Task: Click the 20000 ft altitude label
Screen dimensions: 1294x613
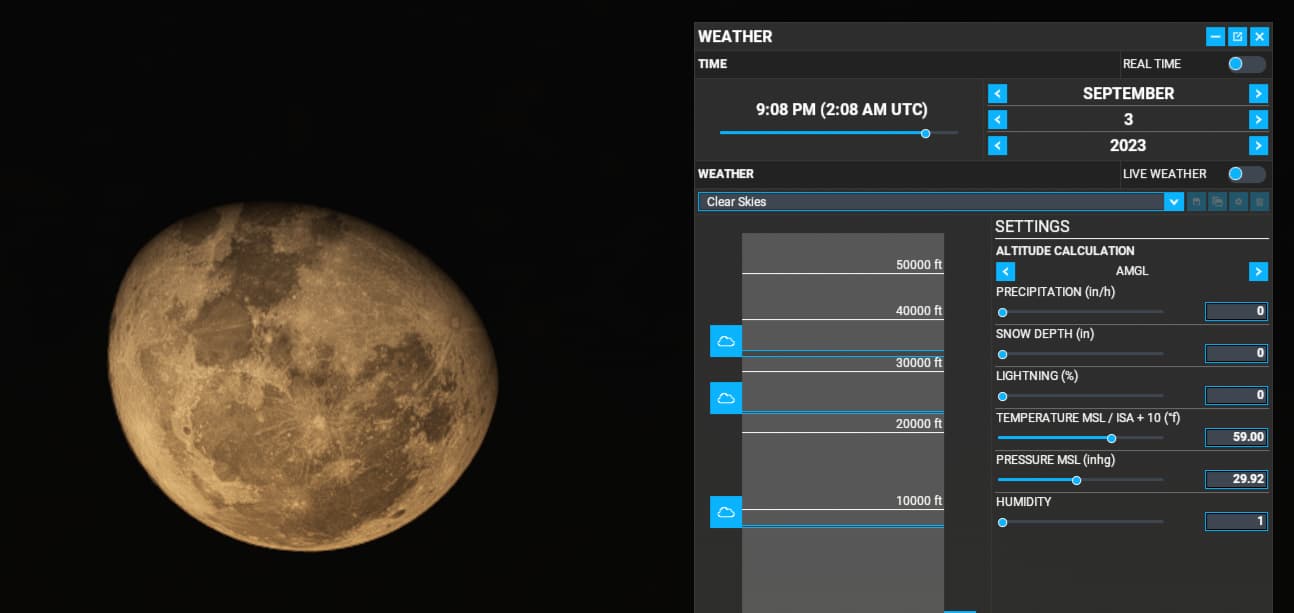Action: (919, 424)
